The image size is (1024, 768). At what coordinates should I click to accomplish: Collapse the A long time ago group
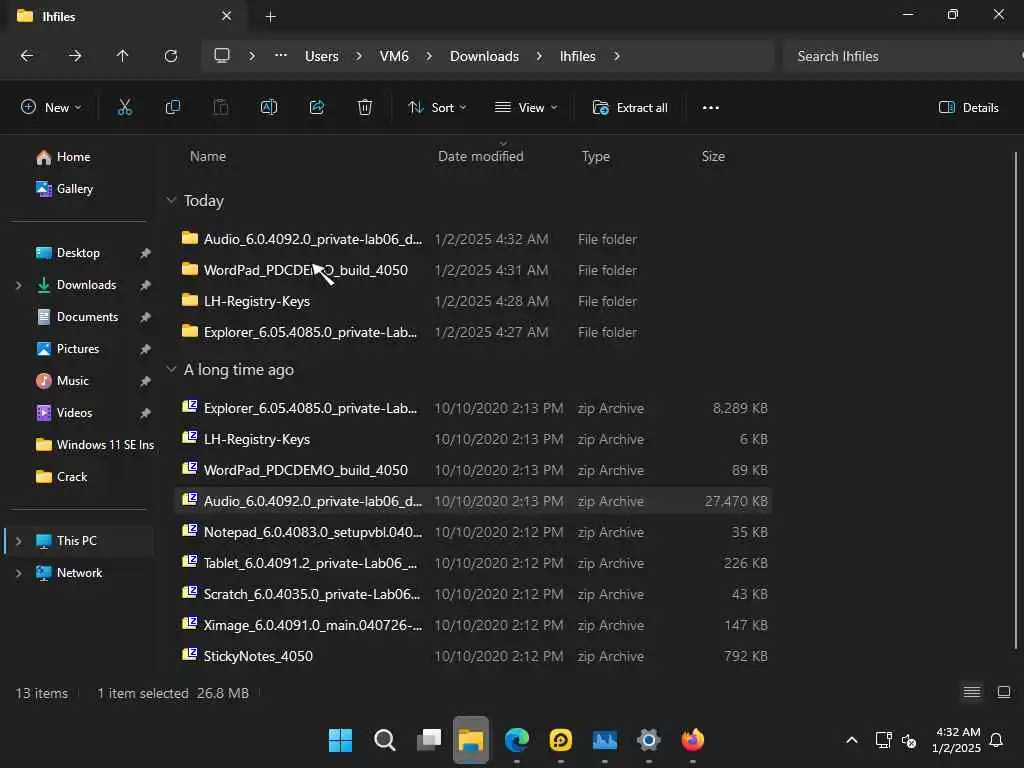coord(171,370)
